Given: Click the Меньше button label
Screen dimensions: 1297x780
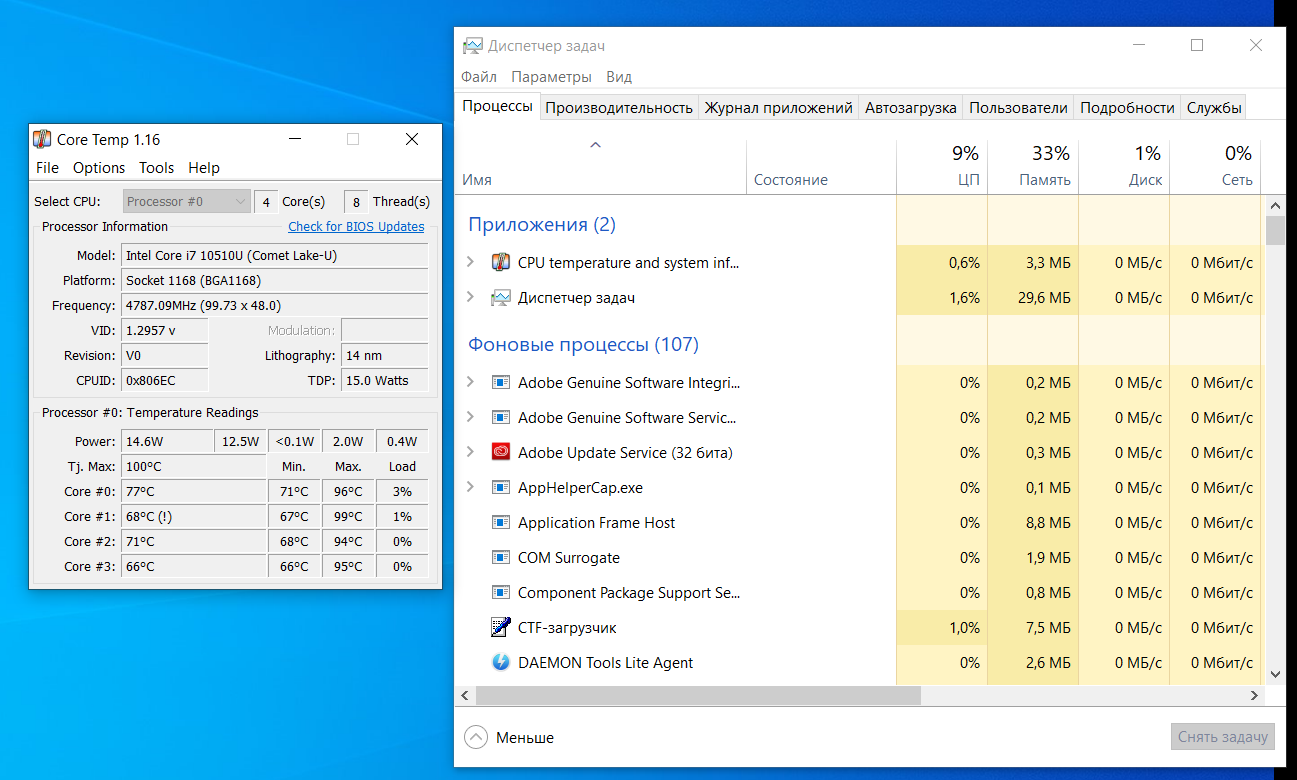Looking at the screenshot, I should pos(525,738).
